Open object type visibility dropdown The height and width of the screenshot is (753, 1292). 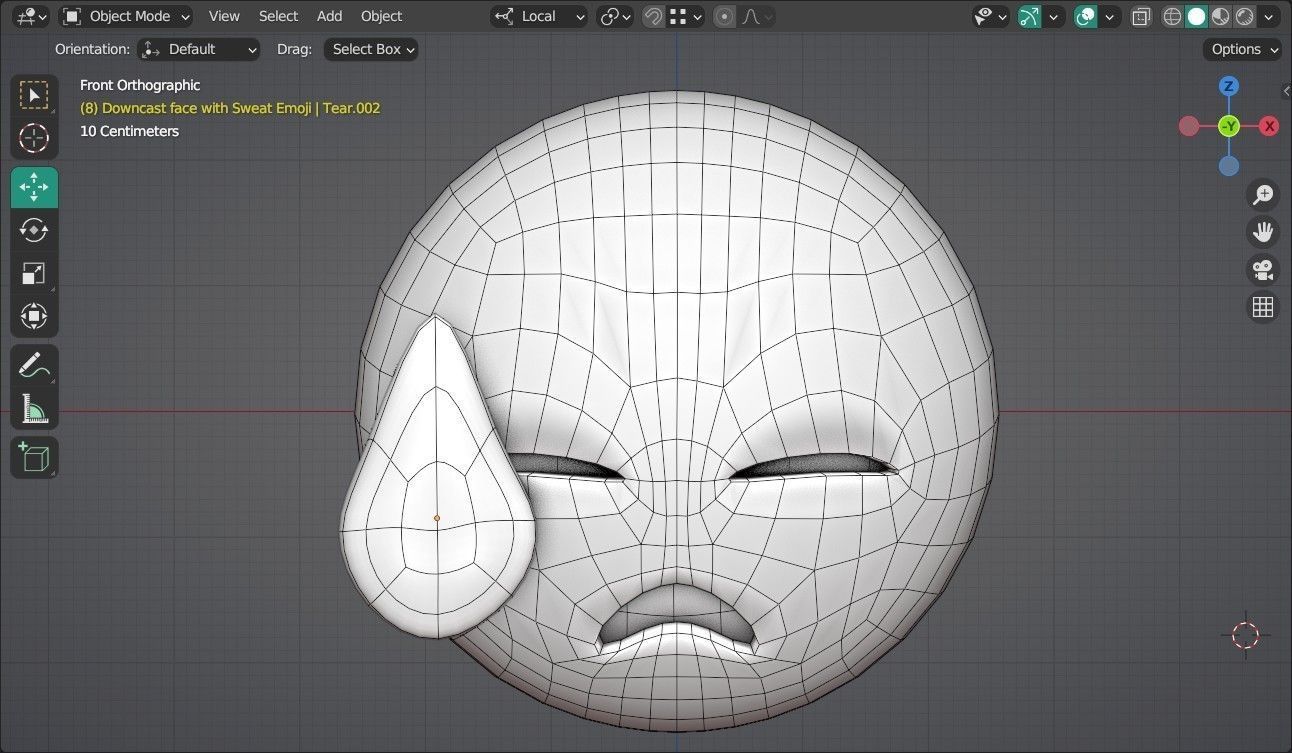click(x=991, y=16)
